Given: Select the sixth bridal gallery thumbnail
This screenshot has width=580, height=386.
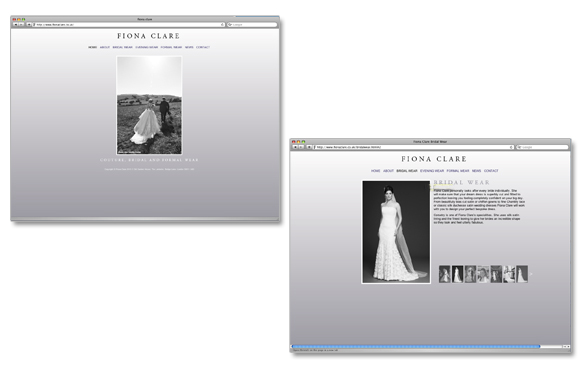Looking at the screenshot, I should (x=509, y=274).
